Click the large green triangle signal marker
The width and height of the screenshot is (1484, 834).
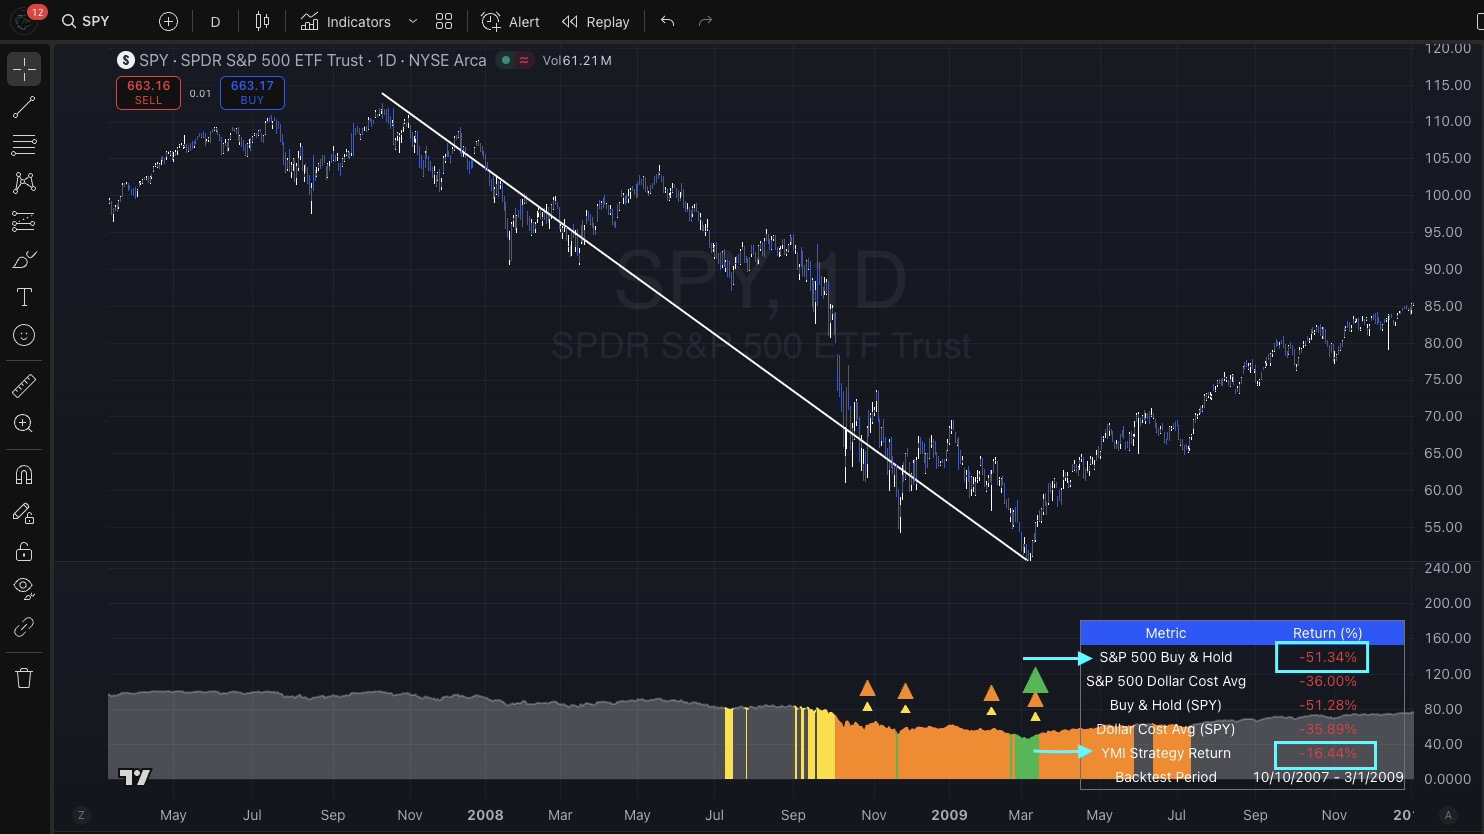(x=1035, y=681)
